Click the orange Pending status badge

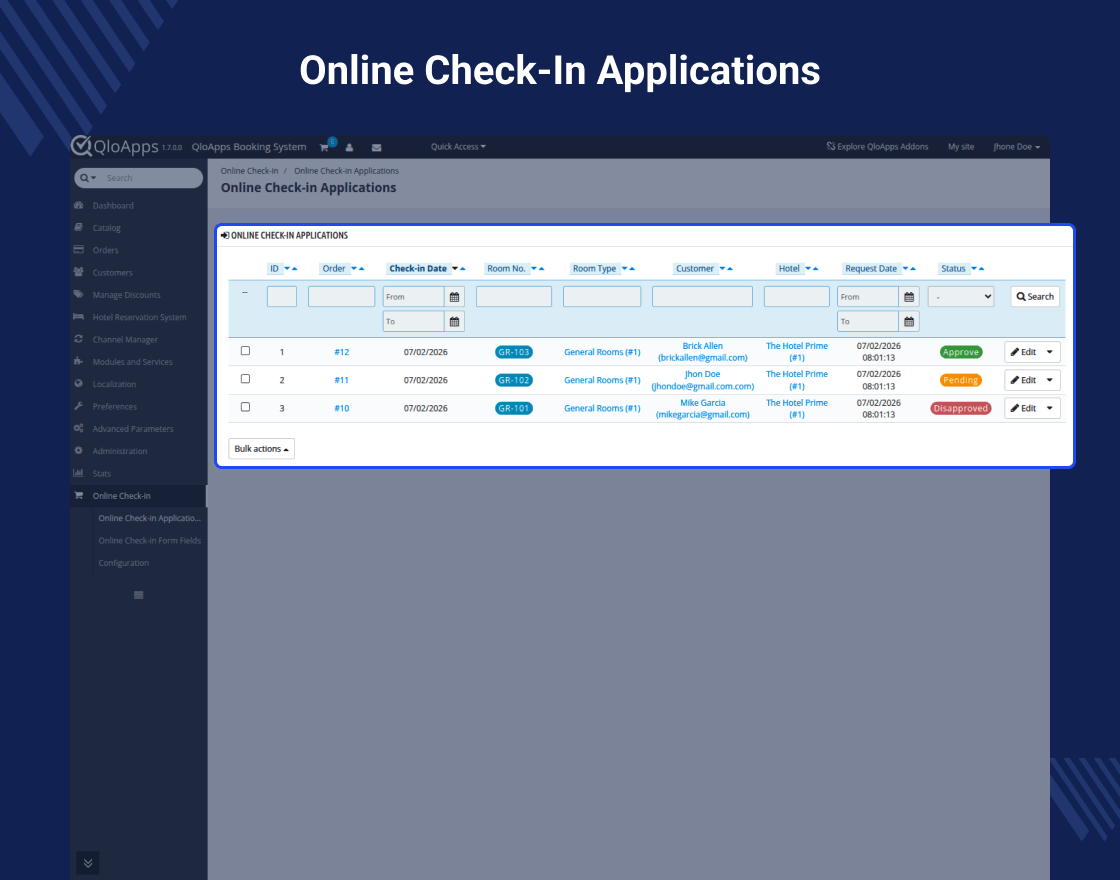[961, 380]
